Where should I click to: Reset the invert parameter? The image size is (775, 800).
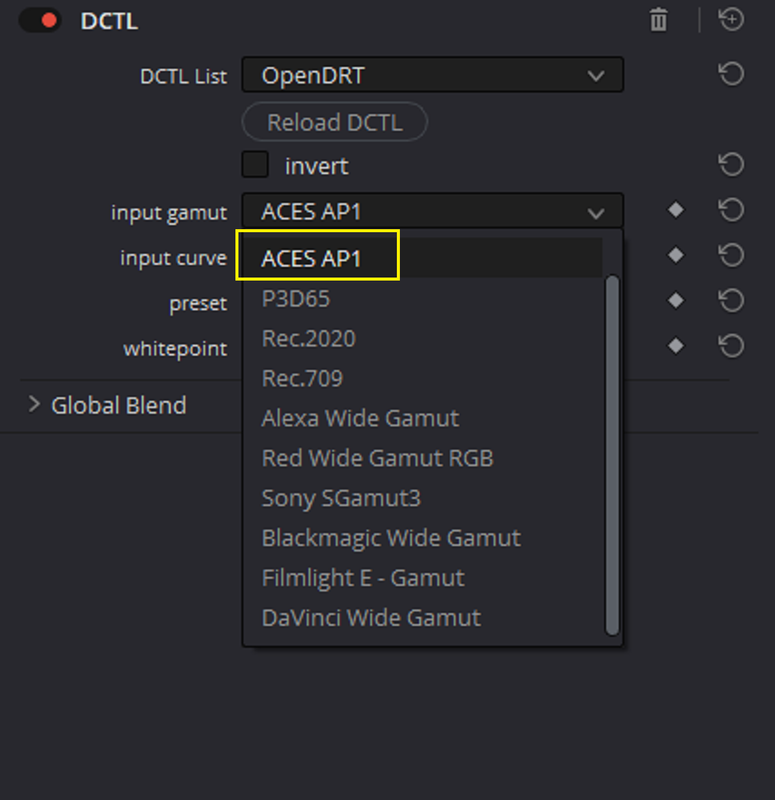[x=731, y=164]
